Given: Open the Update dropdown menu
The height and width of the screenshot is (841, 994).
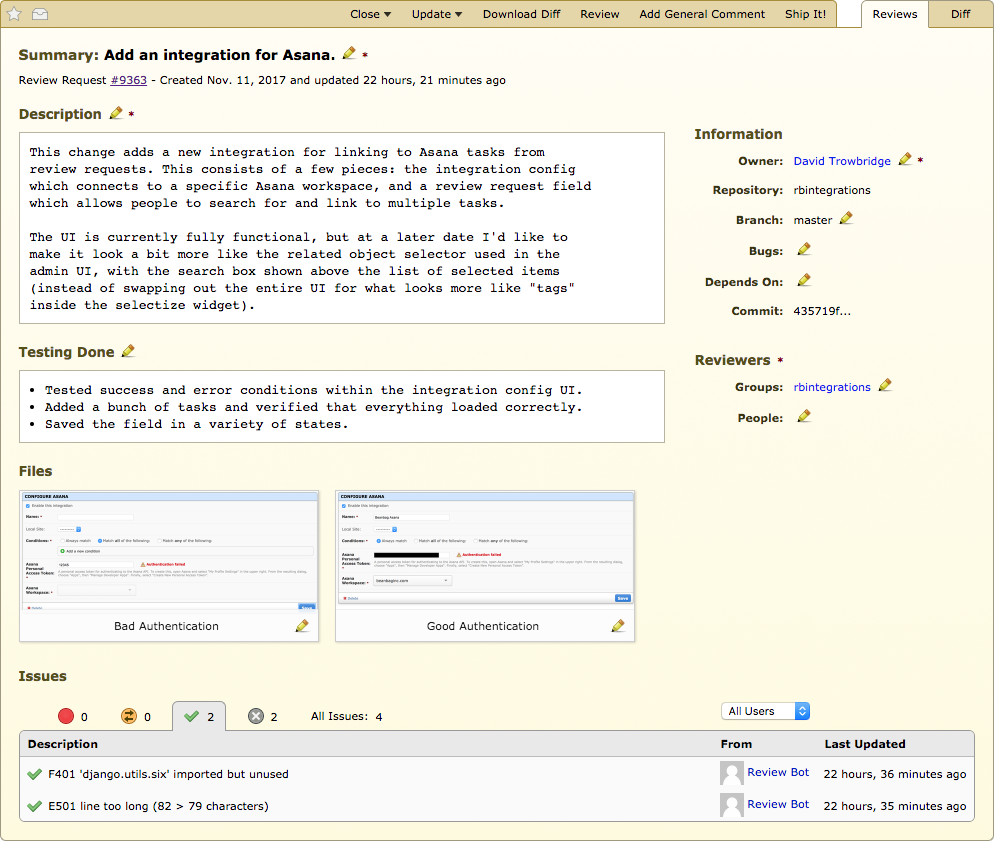Looking at the screenshot, I should click(437, 14).
